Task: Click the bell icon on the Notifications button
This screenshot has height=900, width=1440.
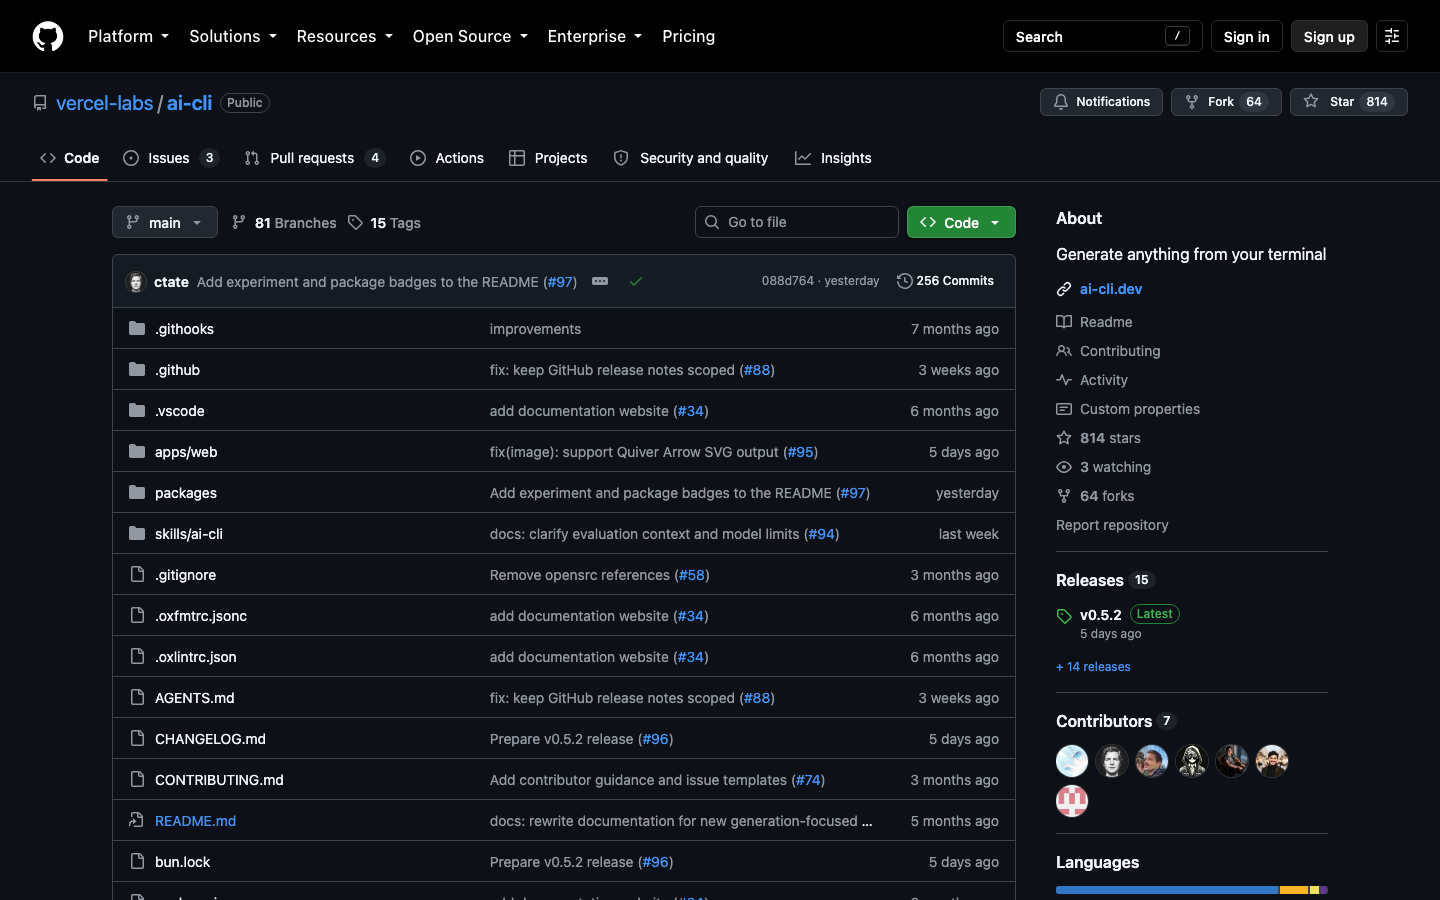Action: 1061,102
